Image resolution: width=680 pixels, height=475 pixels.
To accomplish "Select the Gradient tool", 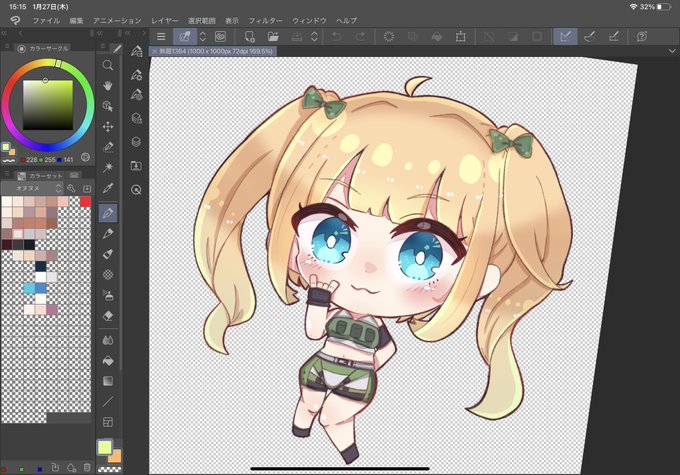I will tap(108, 381).
